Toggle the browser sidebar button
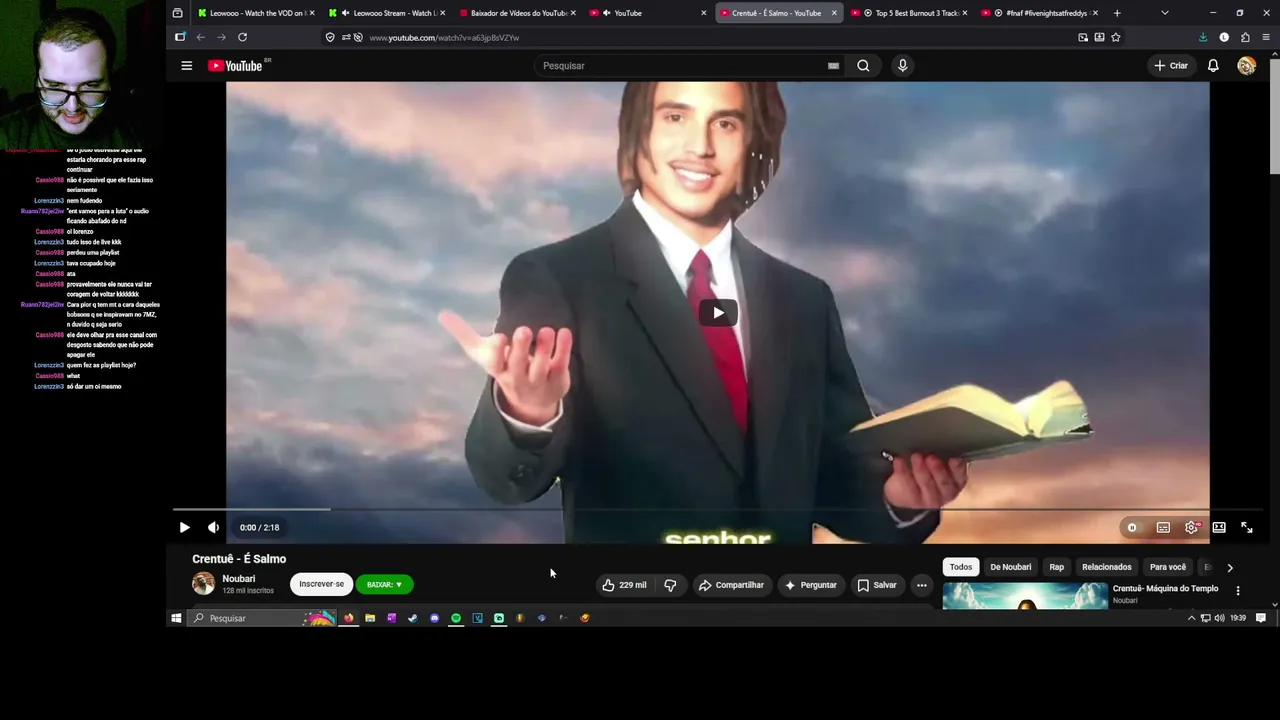 pyautogui.click(x=180, y=37)
